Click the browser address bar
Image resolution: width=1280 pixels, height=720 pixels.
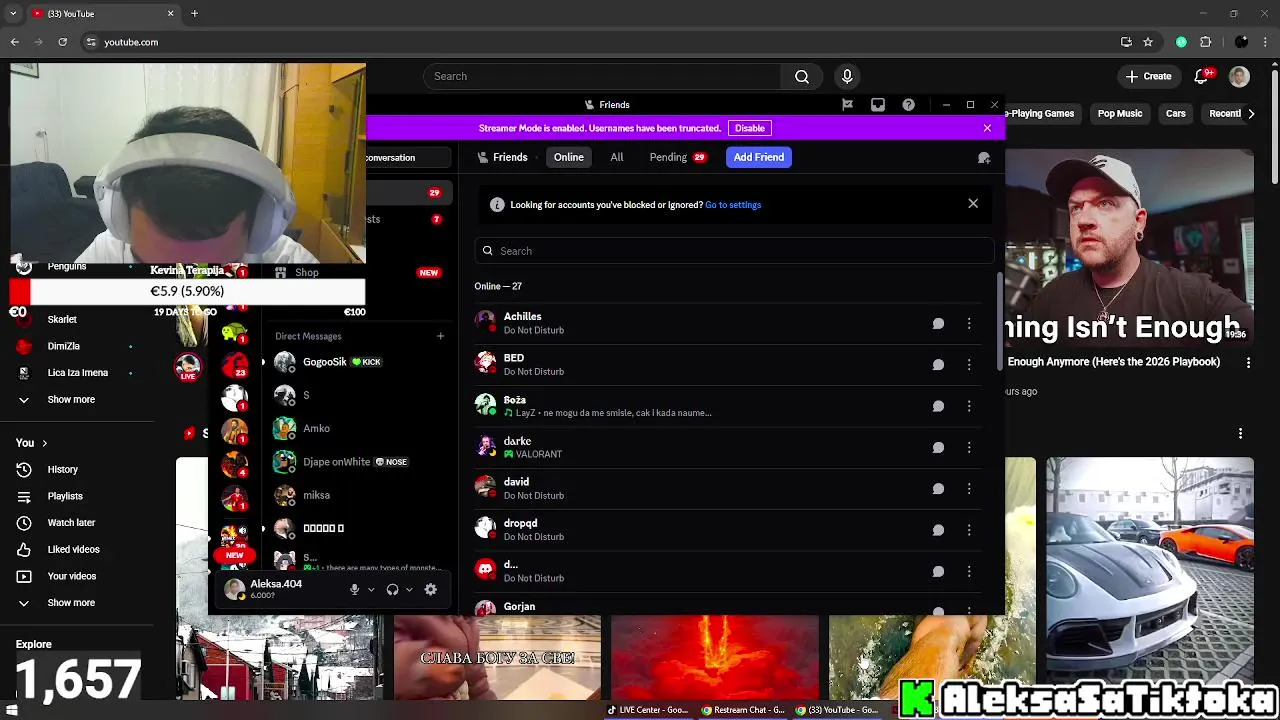pyautogui.click(x=598, y=42)
